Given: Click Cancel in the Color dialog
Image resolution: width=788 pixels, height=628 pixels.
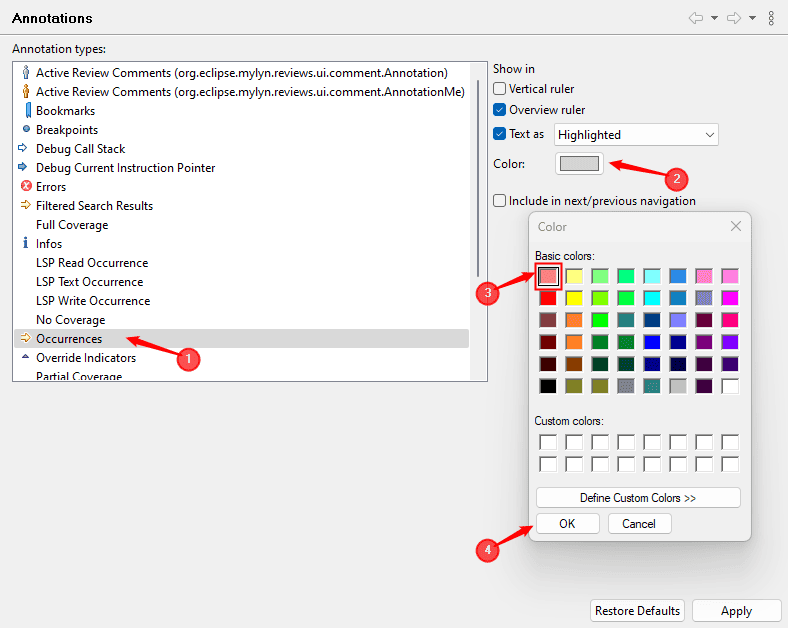Looking at the screenshot, I should (x=639, y=524).
